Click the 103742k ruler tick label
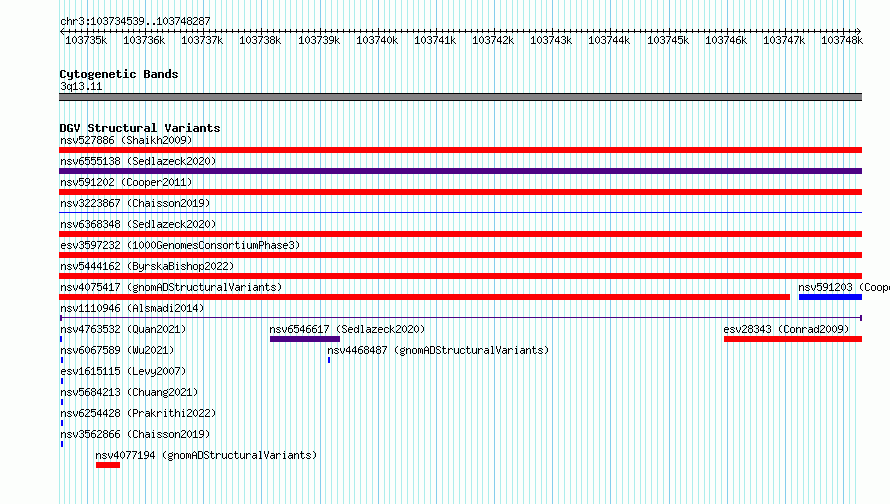 (x=493, y=40)
